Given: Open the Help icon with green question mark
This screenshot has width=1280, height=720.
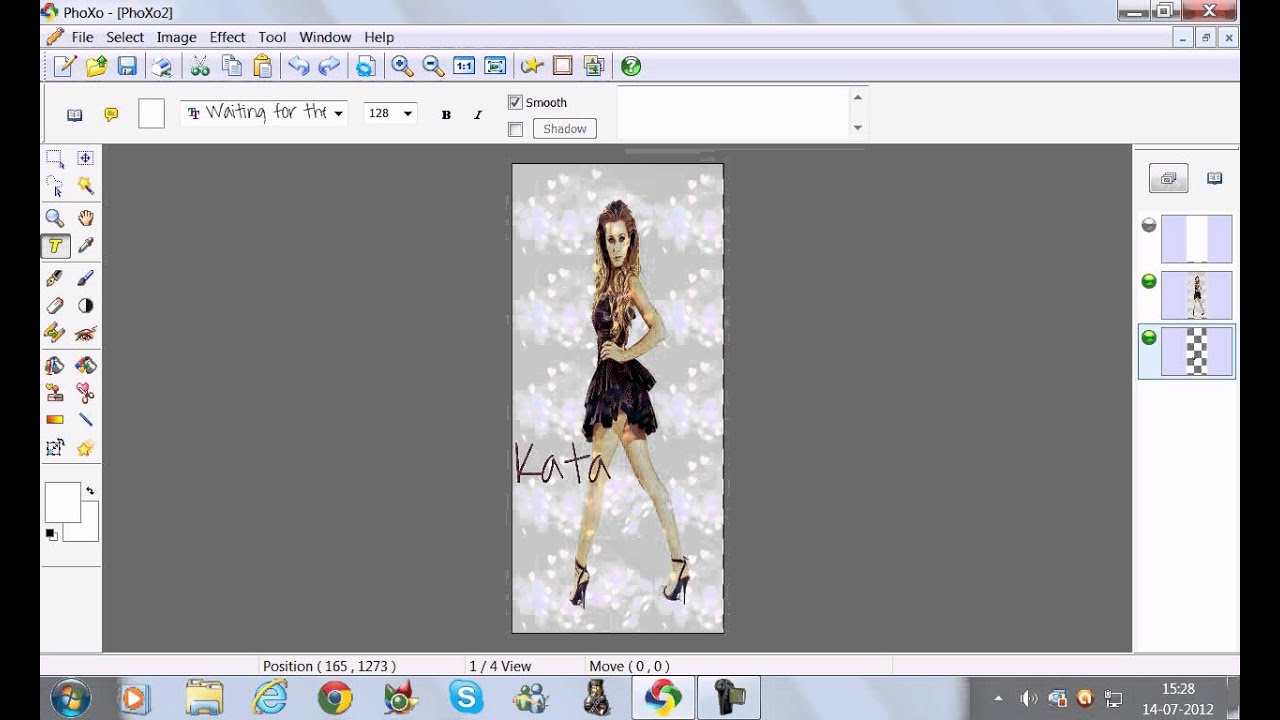Looking at the screenshot, I should 631,66.
